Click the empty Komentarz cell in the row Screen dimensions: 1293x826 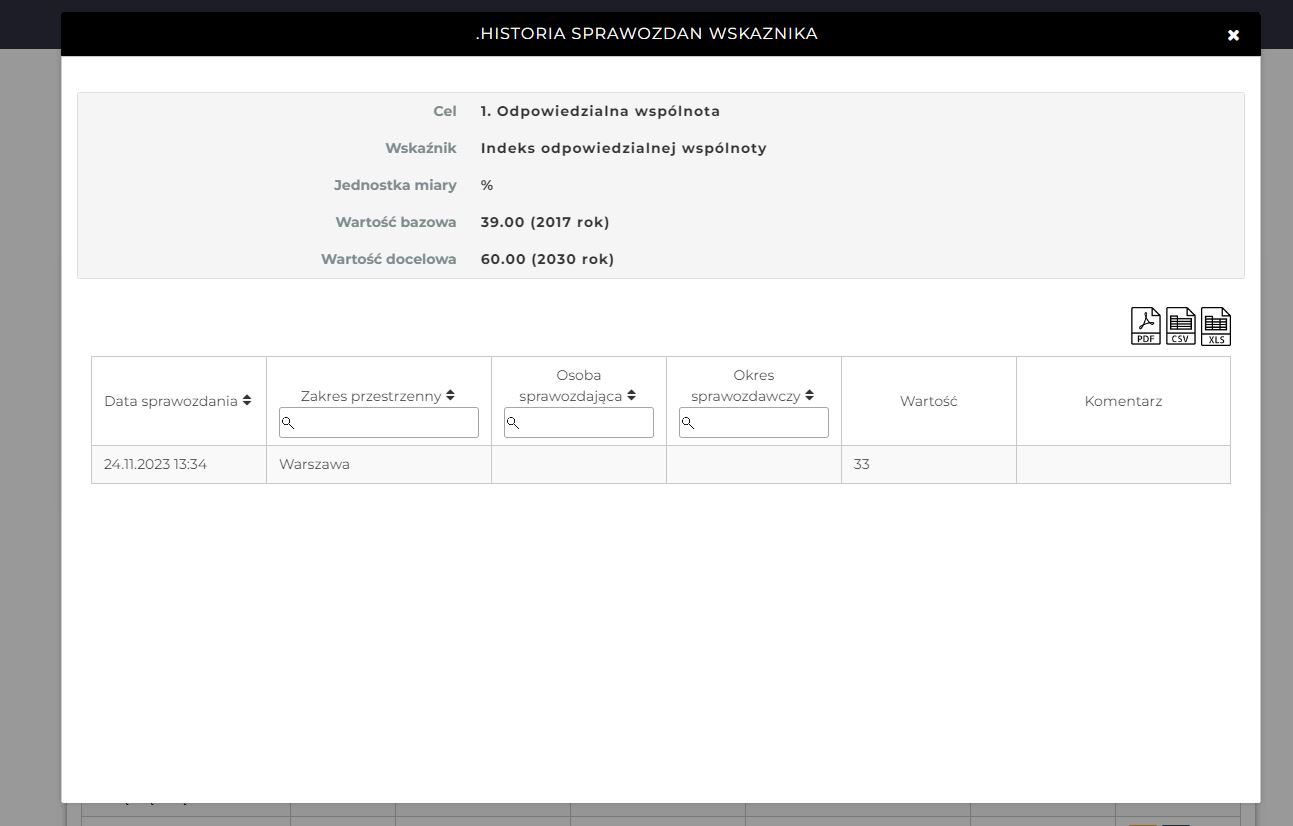point(1123,464)
